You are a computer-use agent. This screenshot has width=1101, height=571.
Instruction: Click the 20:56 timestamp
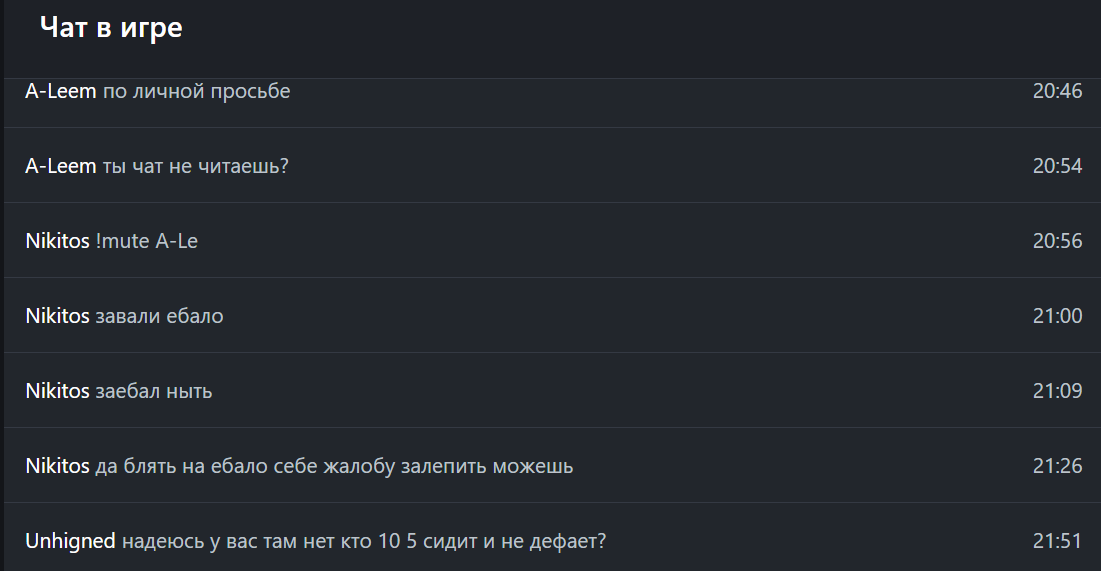pyautogui.click(x=1057, y=241)
